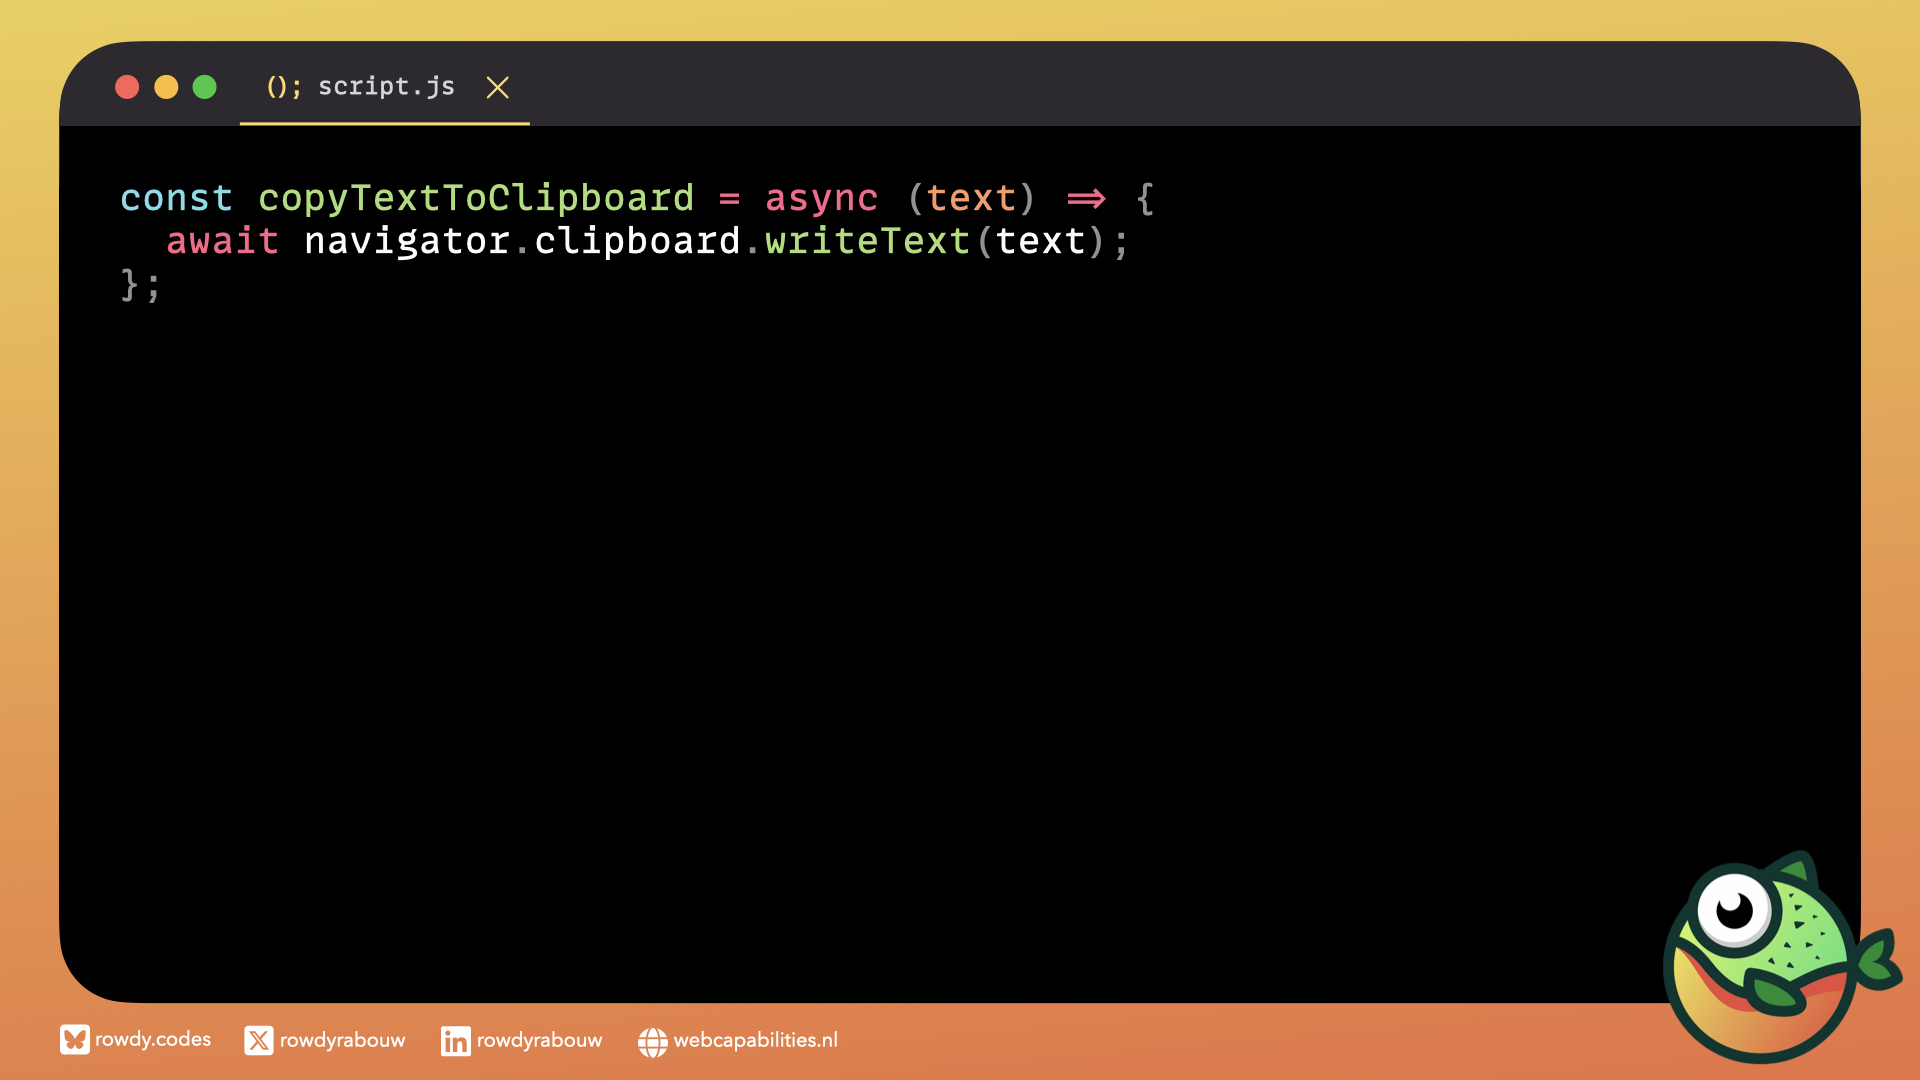The image size is (1920, 1080).
Task: Open the rowdyrabouw LinkedIn handle
Action: click(539, 1041)
